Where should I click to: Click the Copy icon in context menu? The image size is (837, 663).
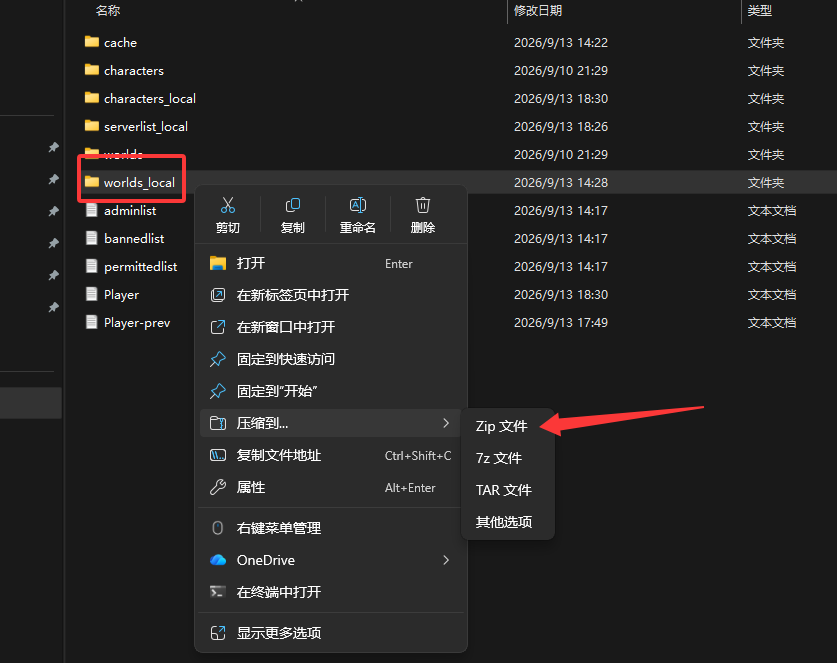[x=293, y=205]
